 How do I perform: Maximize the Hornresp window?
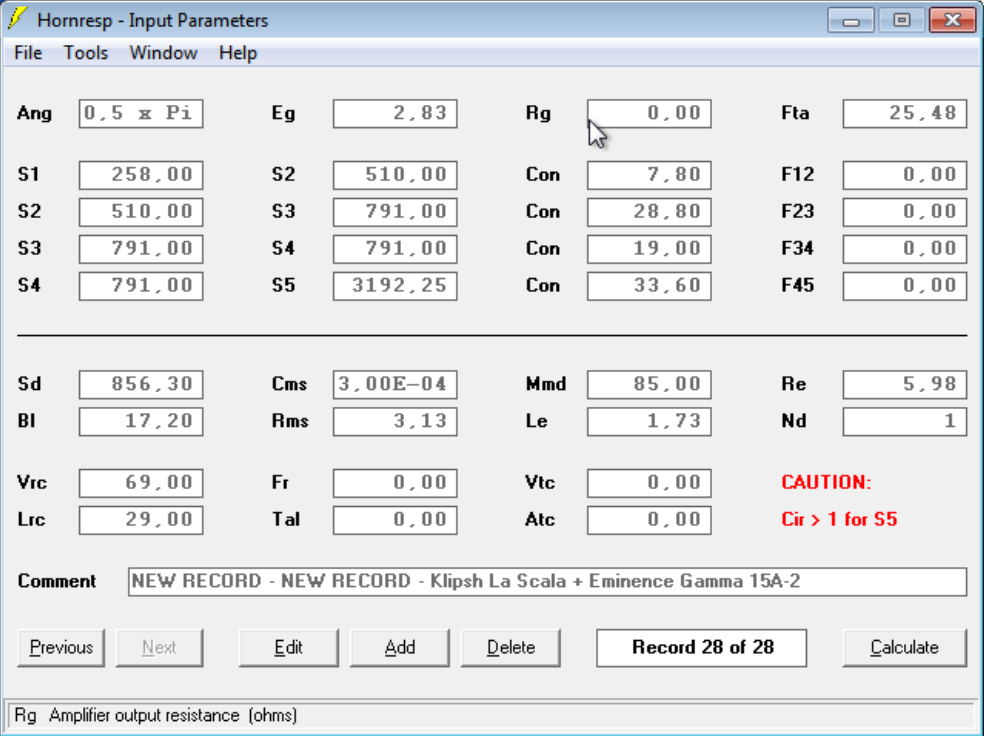(x=902, y=21)
